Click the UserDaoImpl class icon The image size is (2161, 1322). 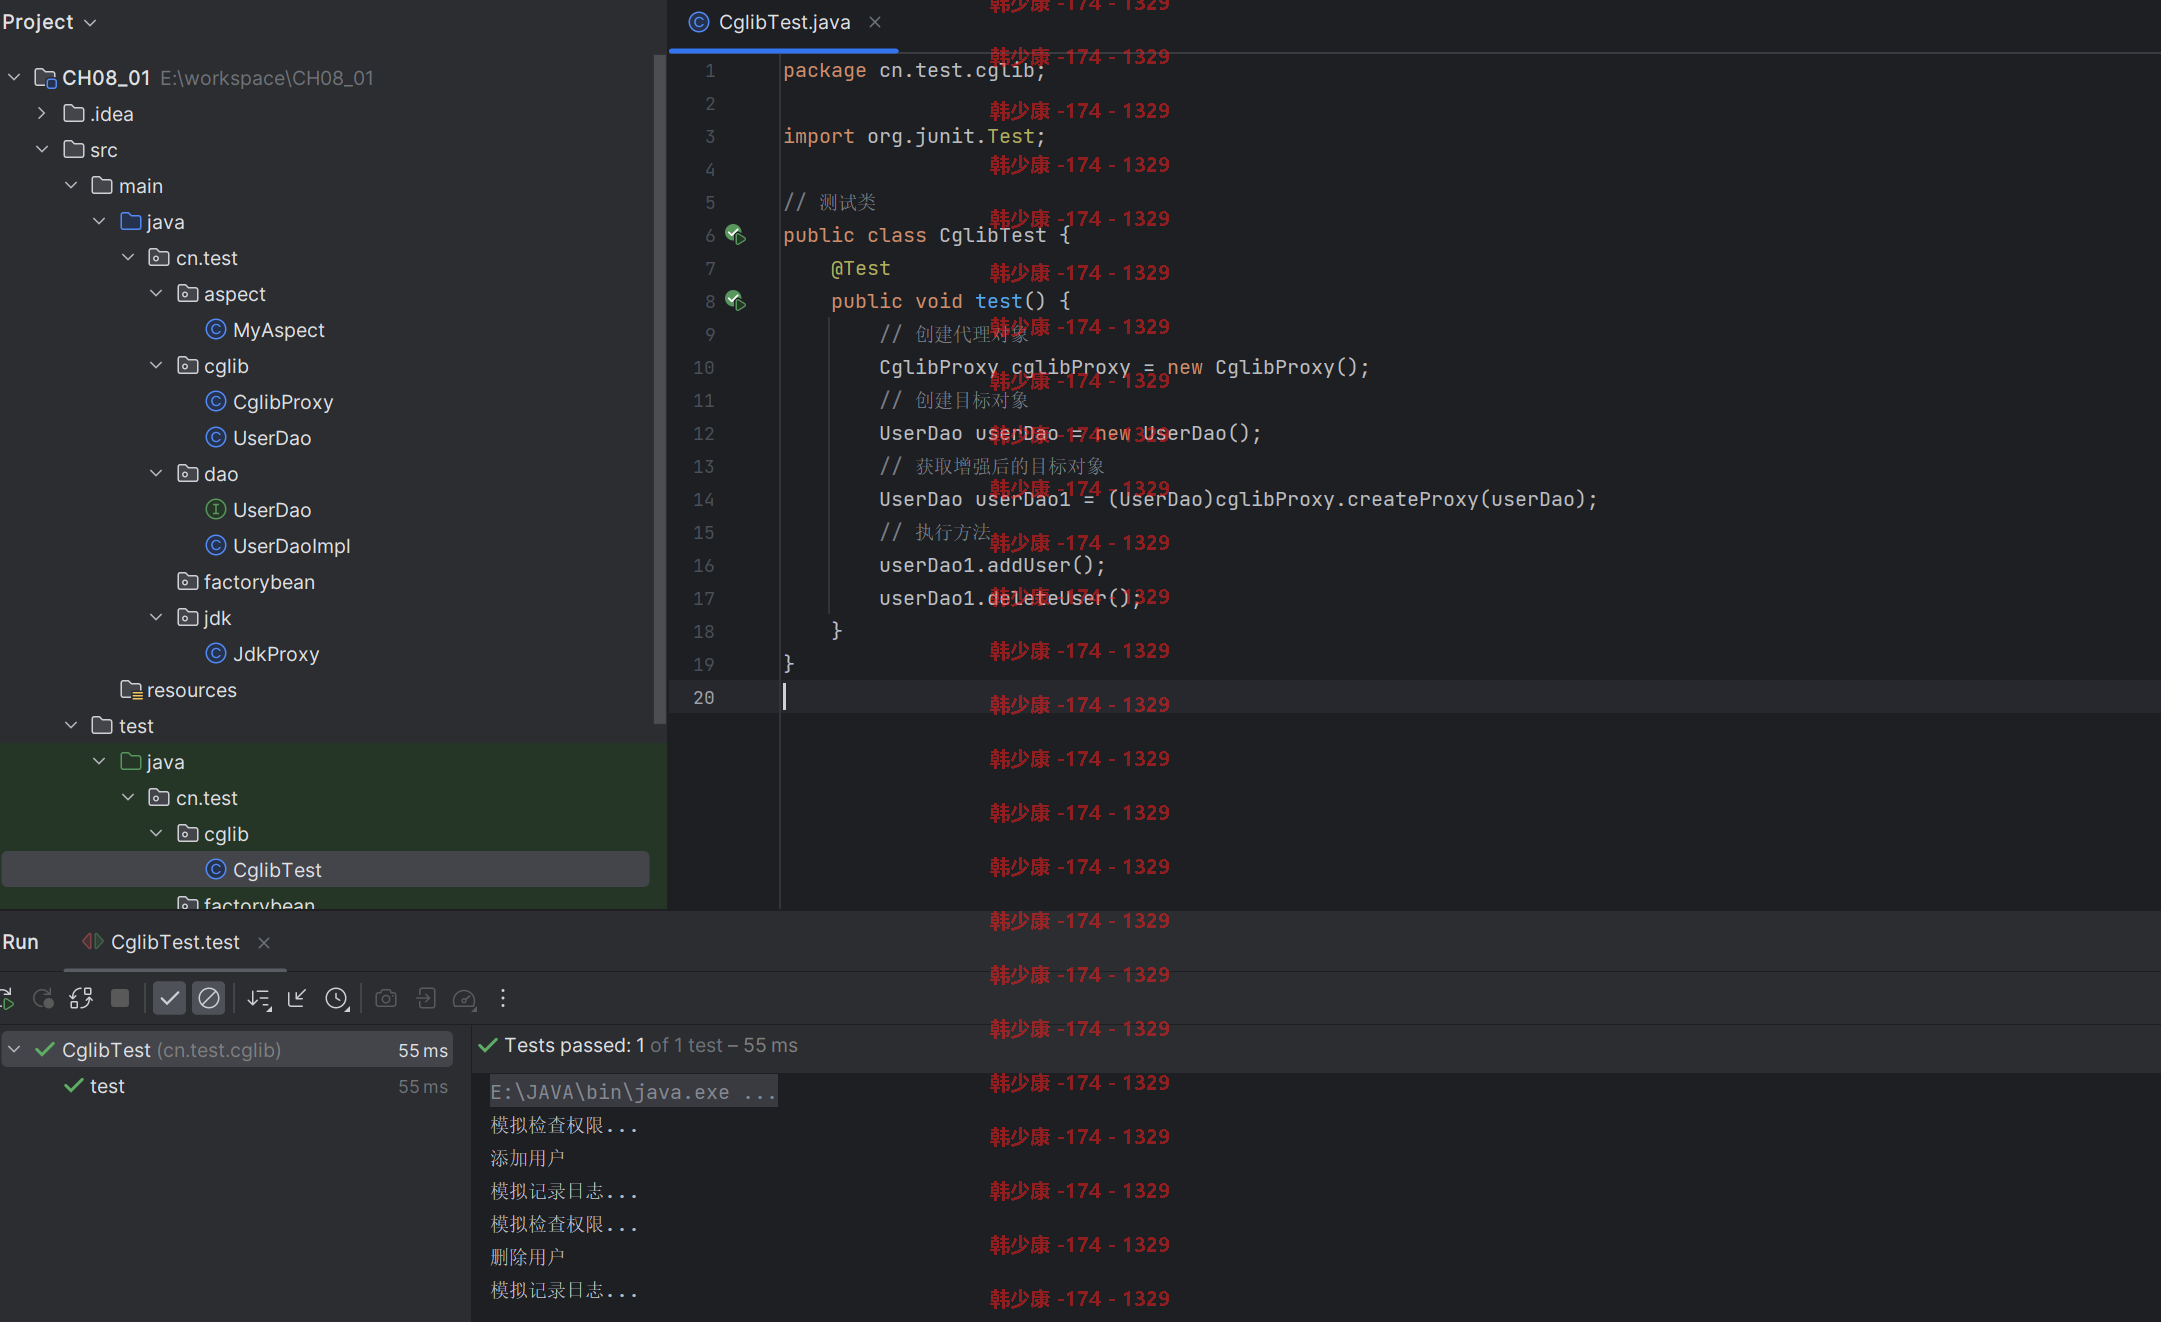[x=215, y=545]
